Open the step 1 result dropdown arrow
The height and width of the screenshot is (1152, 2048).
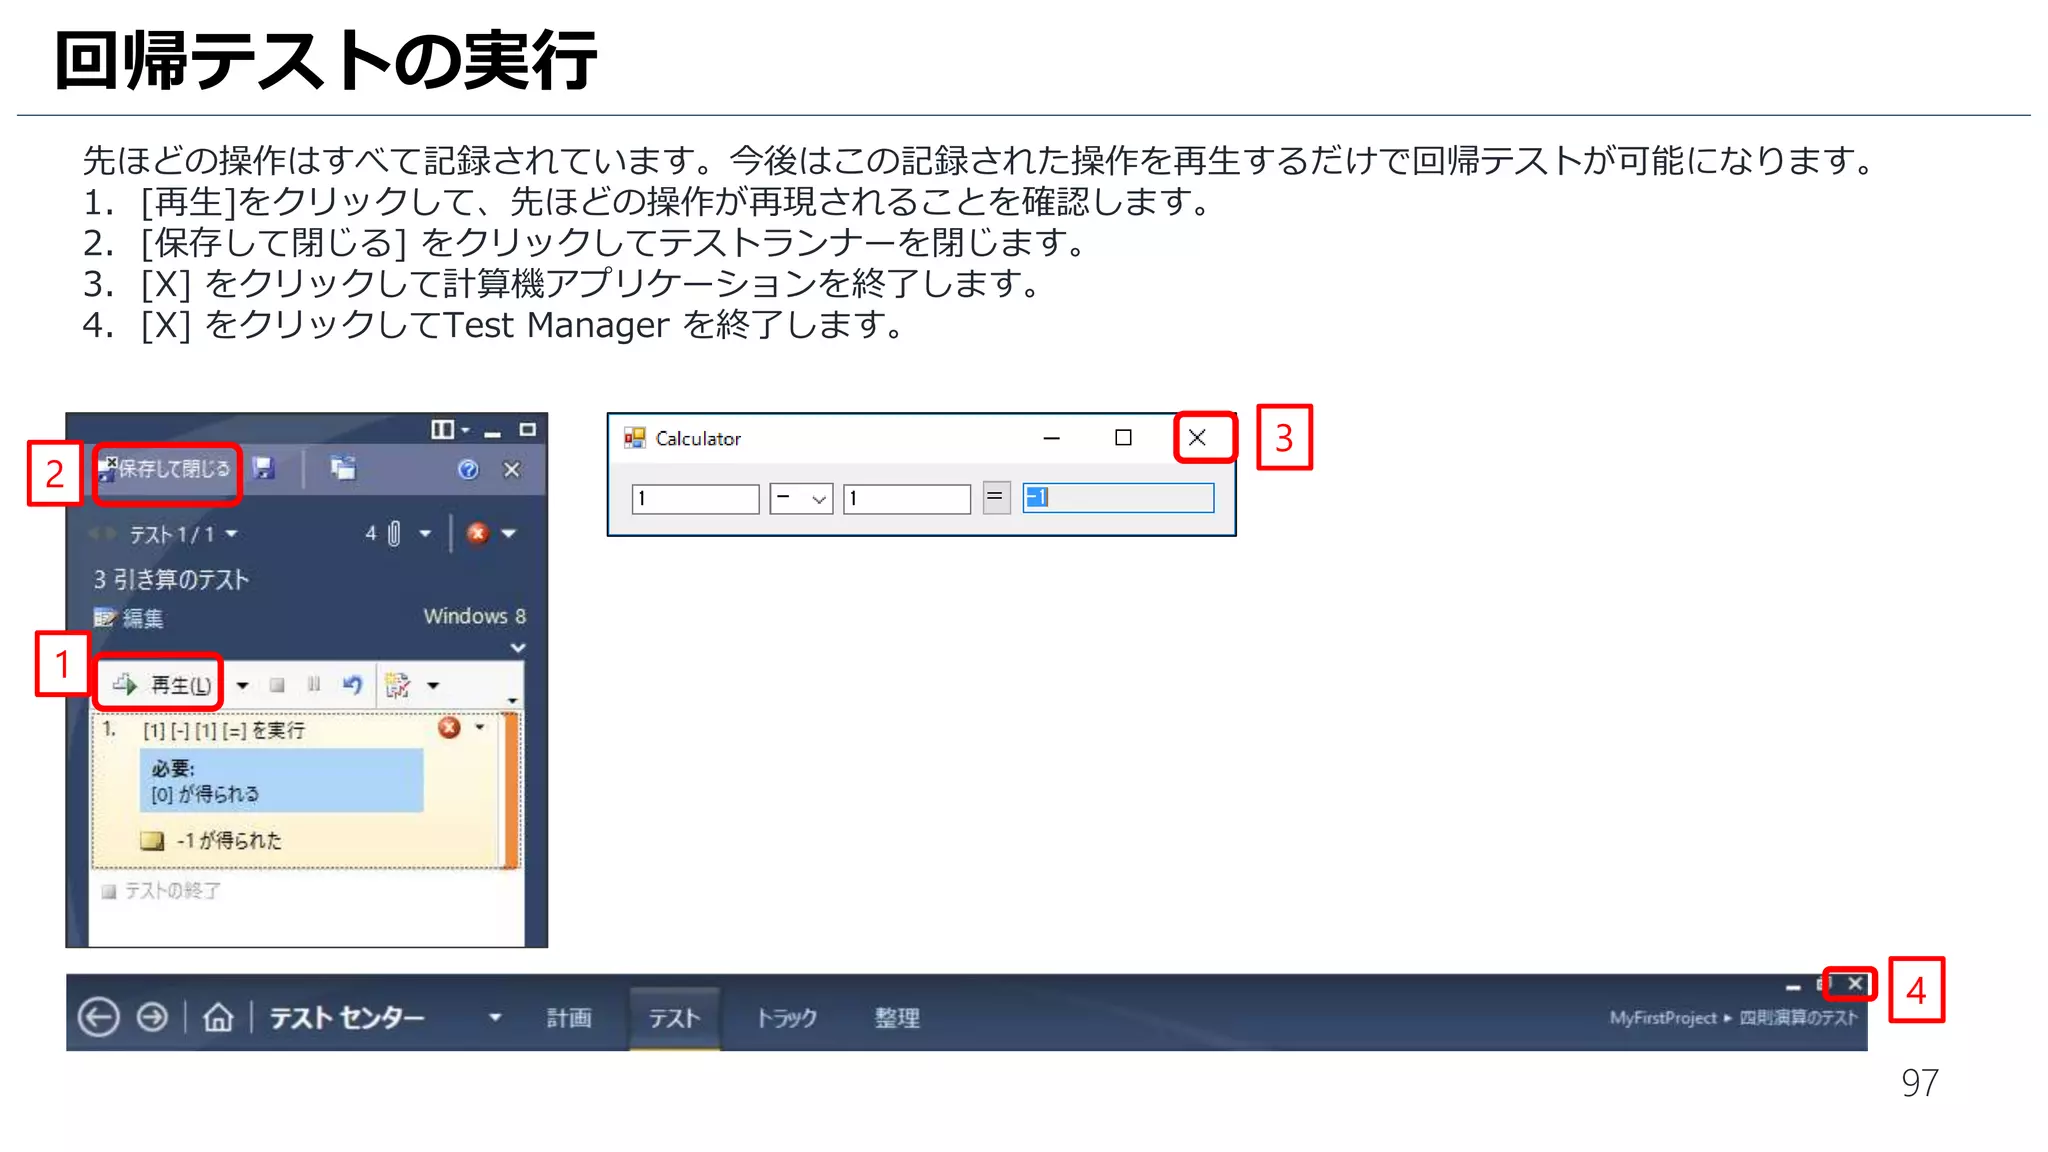coord(480,728)
